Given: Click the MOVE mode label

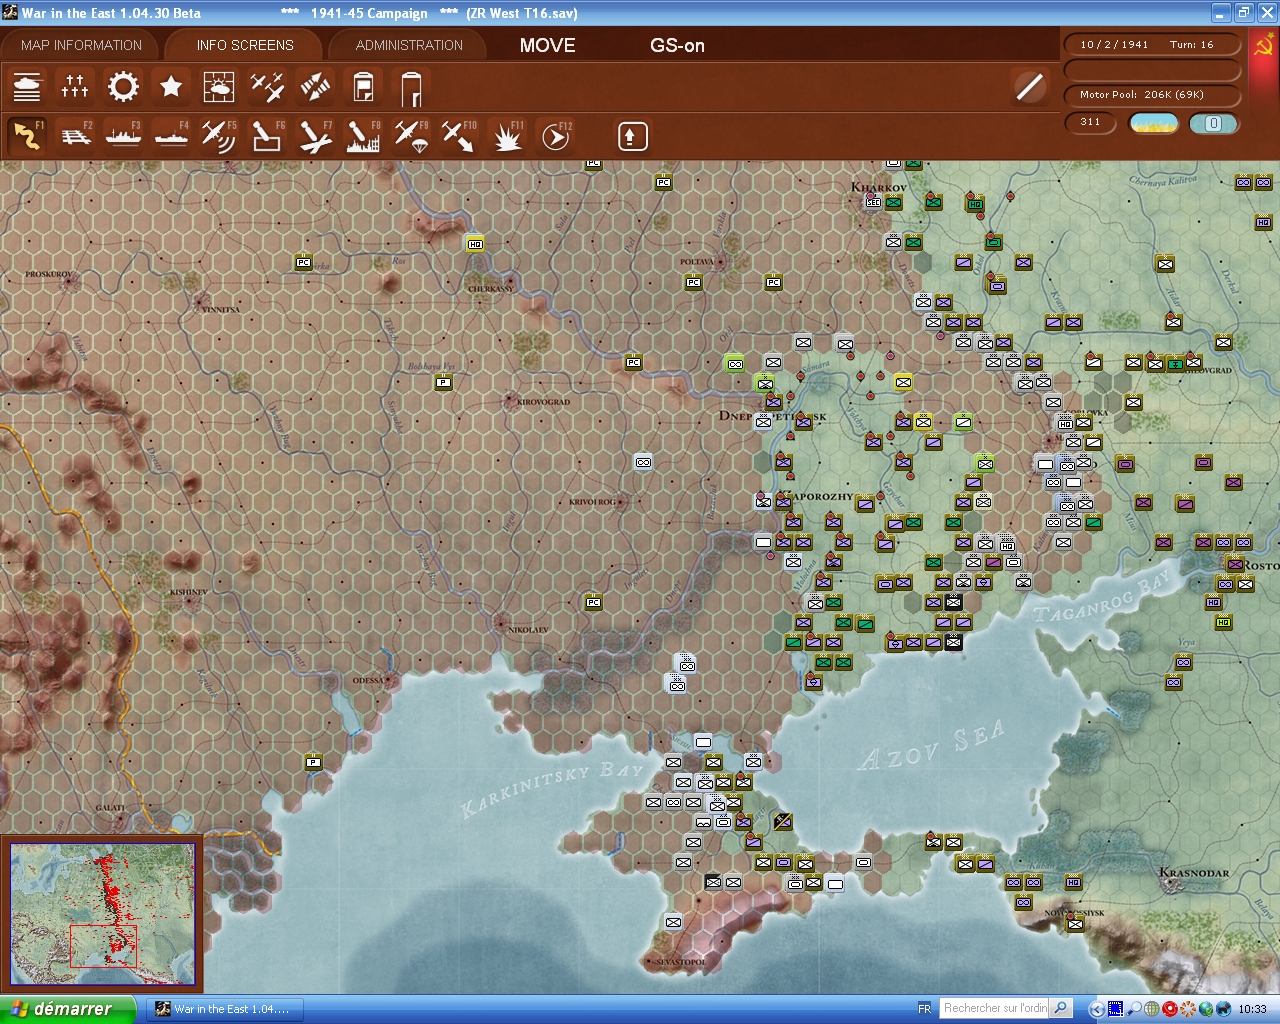Looking at the screenshot, I should (x=548, y=45).
